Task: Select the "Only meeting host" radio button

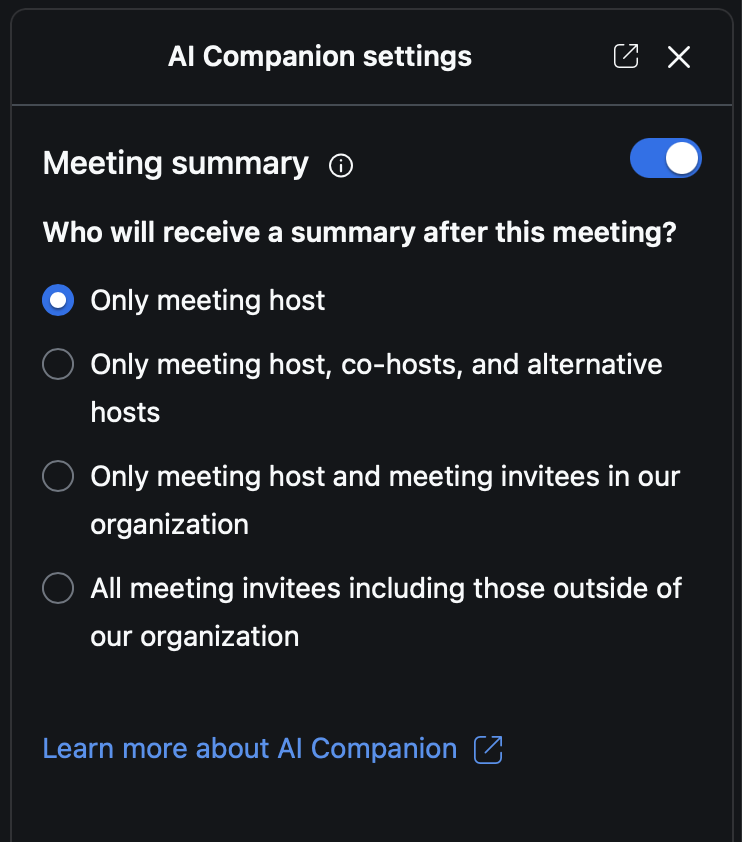Action: (x=58, y=300)
